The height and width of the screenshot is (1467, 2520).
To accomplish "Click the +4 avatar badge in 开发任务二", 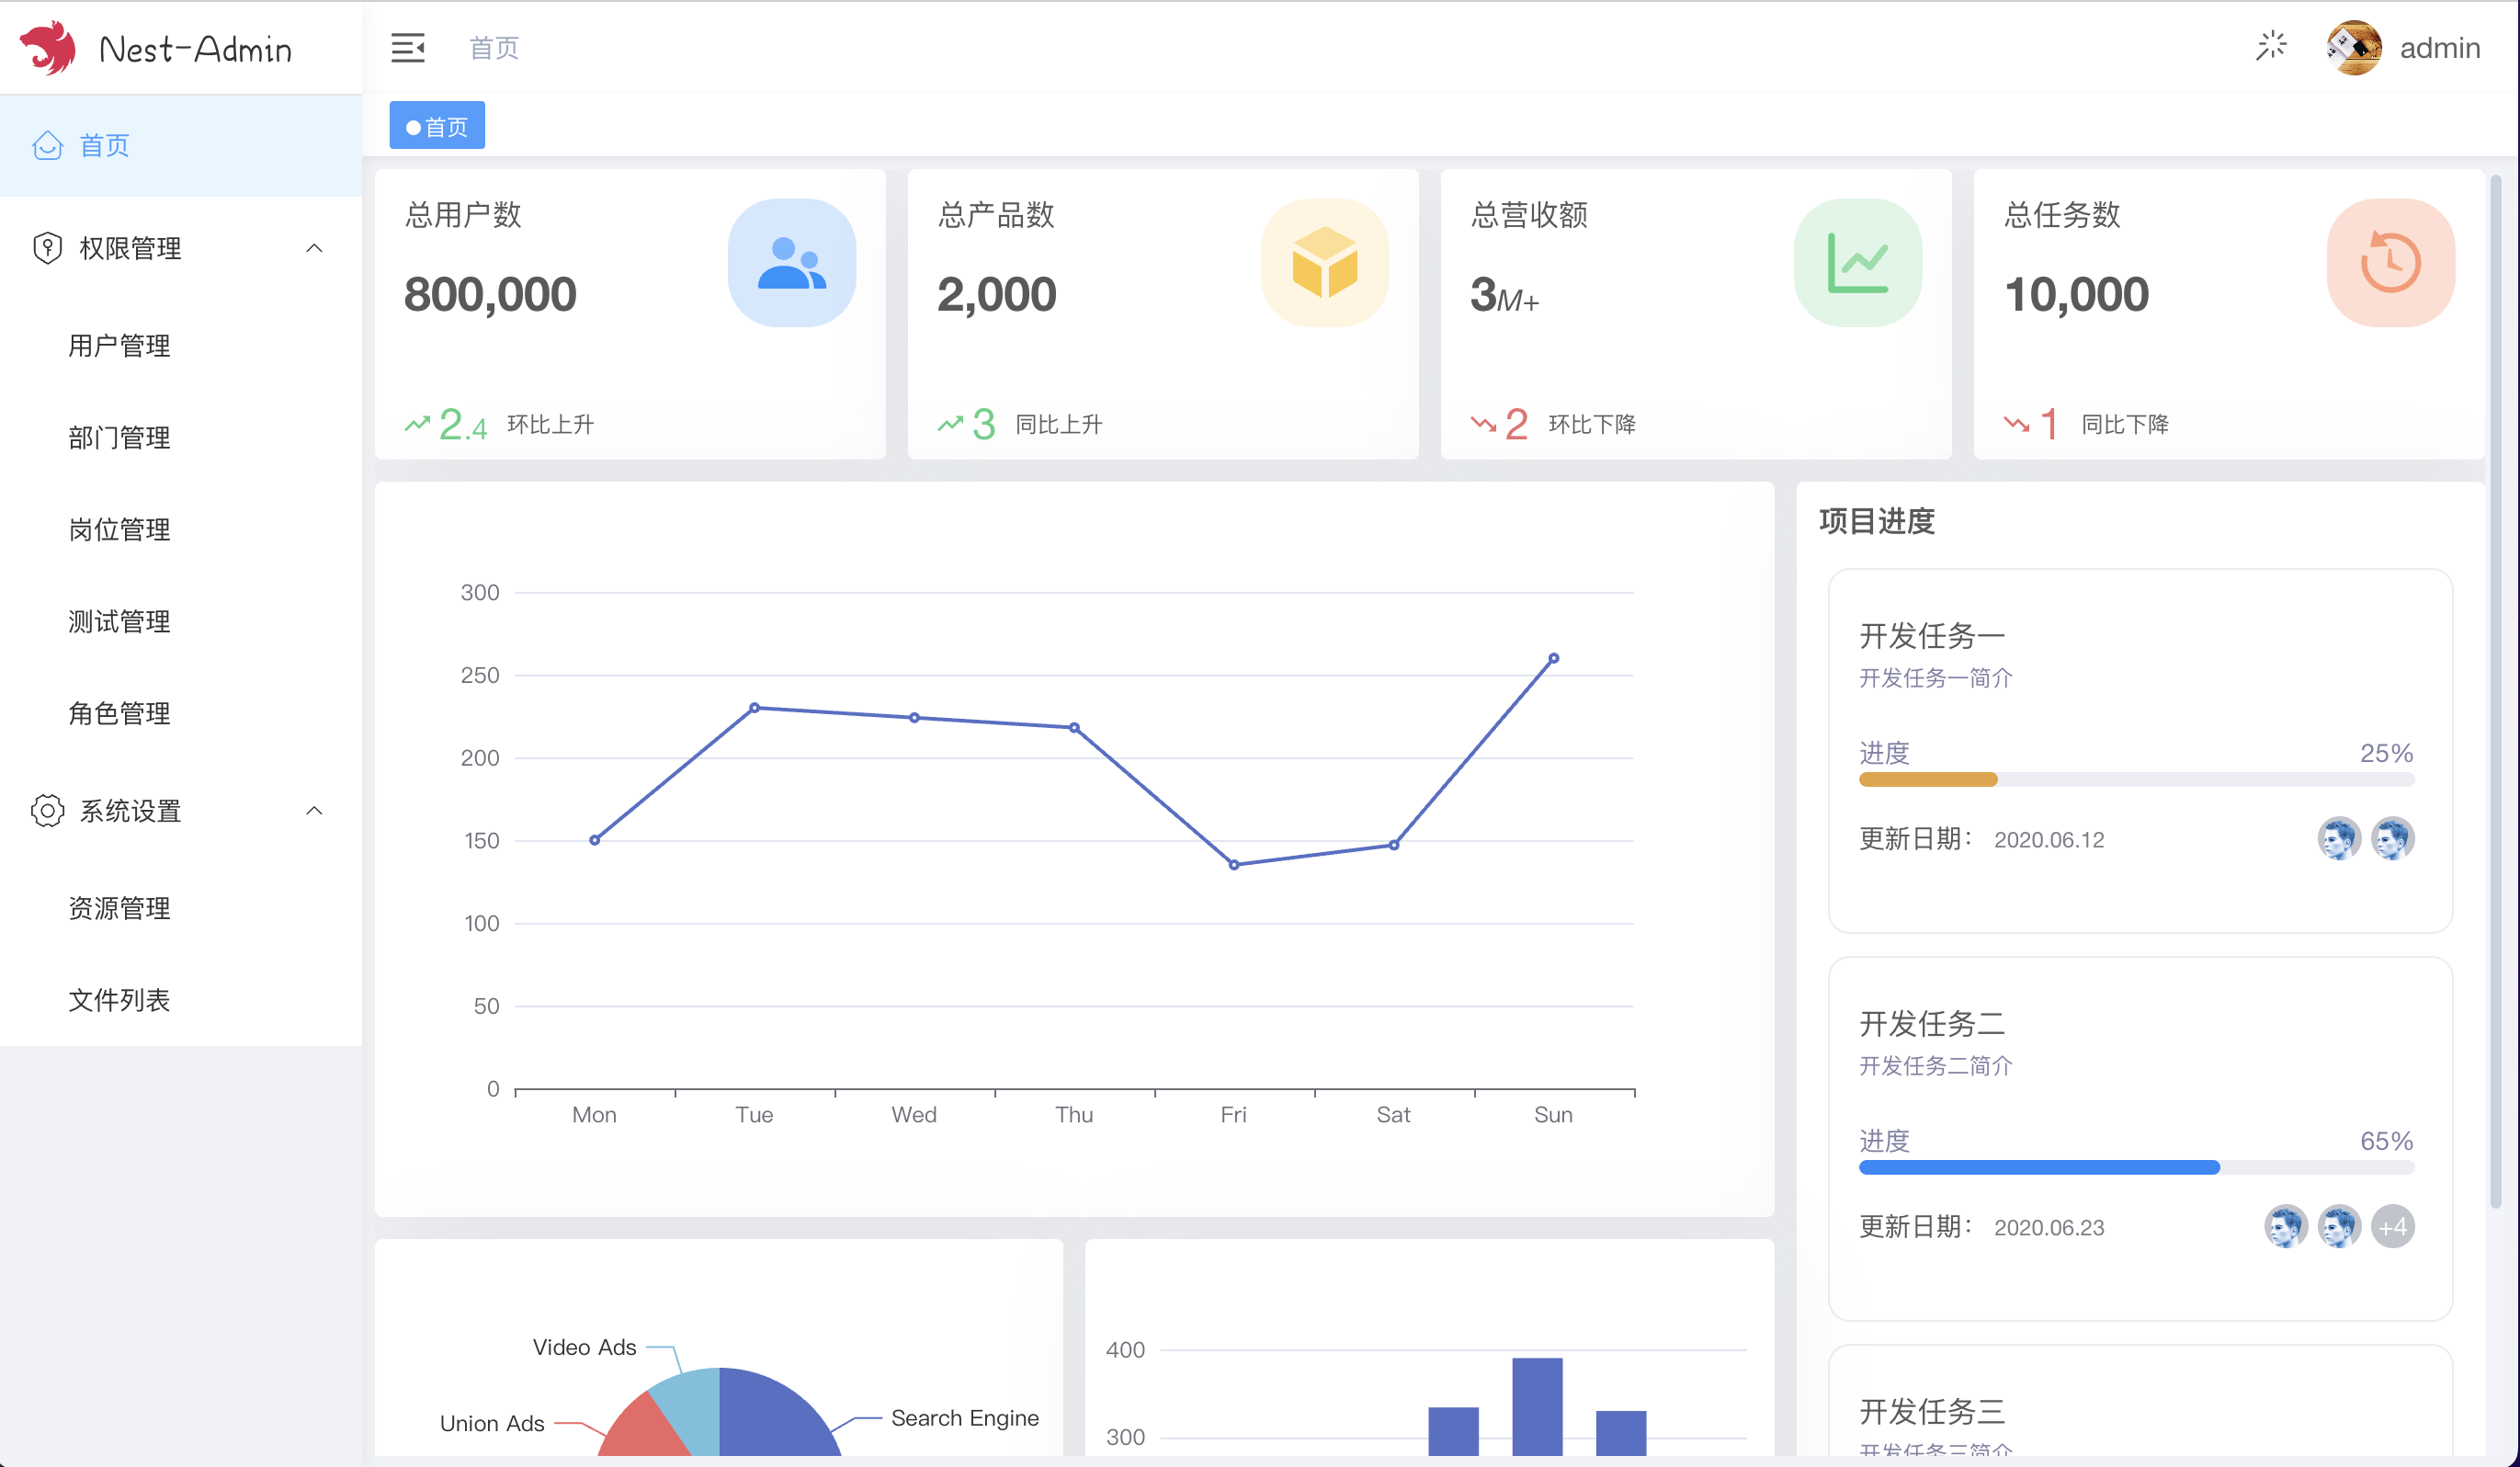I will pyautogui.click(x=2392, y=1227).
